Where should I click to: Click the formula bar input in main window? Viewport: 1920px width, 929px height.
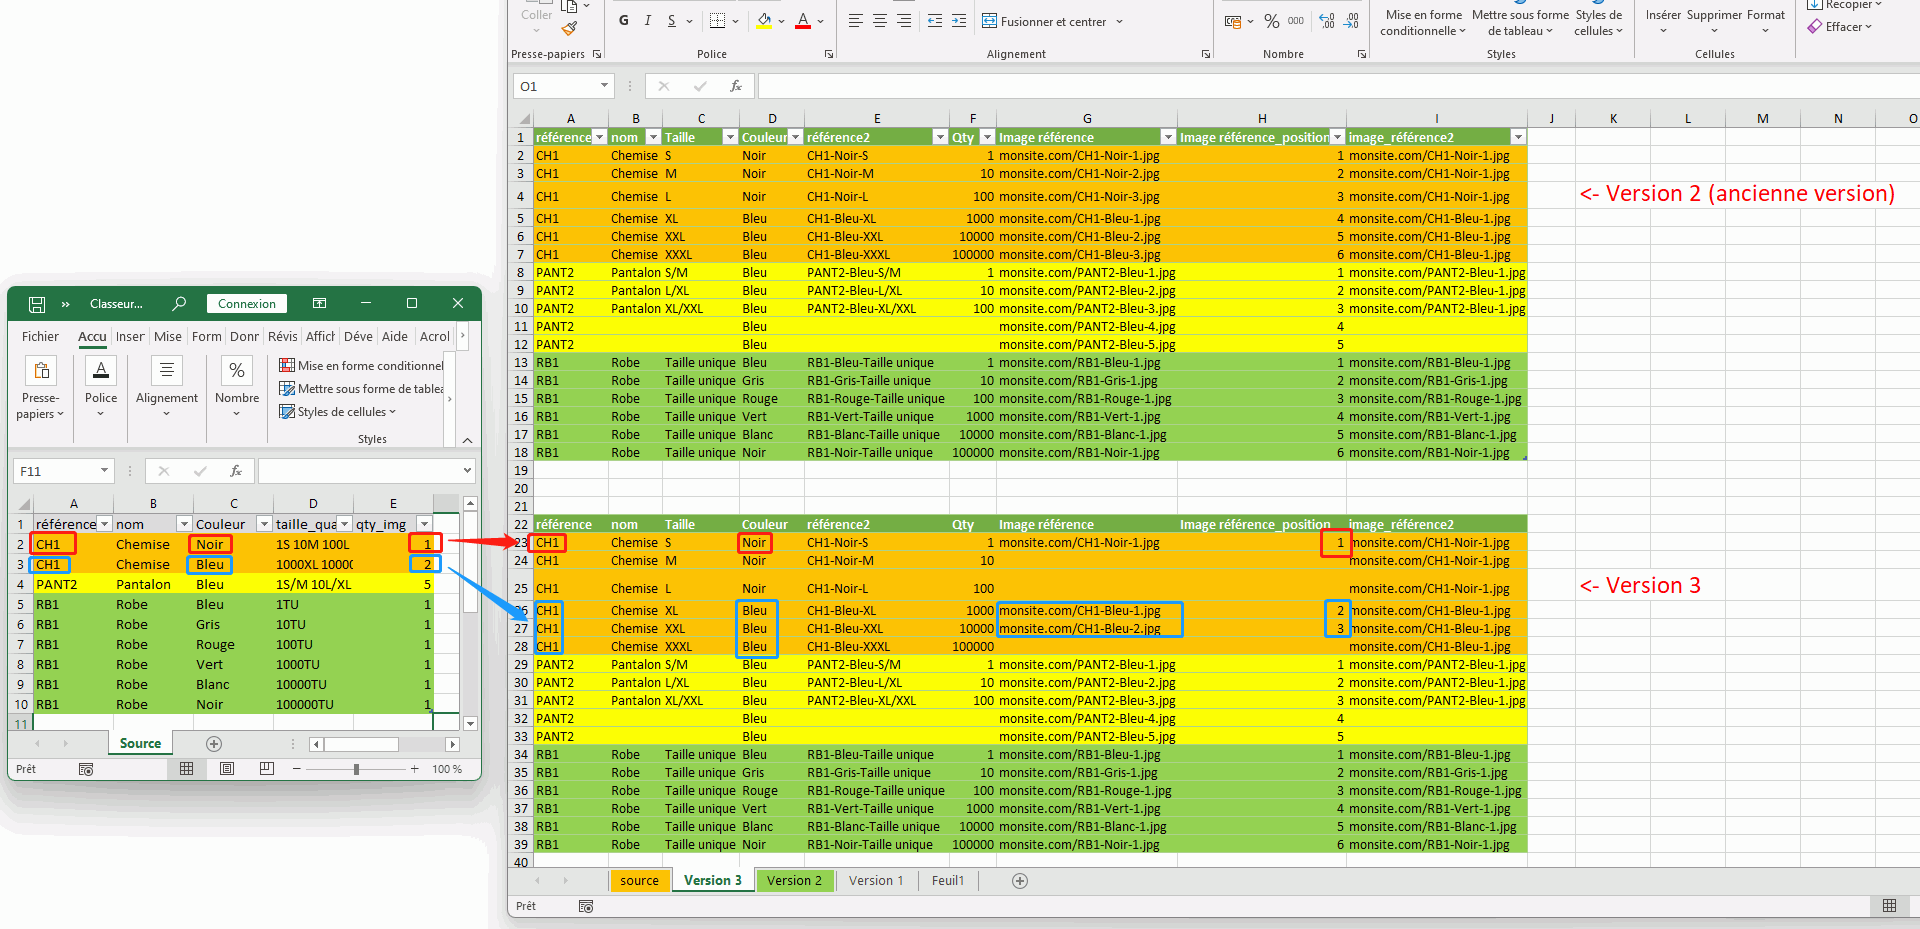(1300, 86)
